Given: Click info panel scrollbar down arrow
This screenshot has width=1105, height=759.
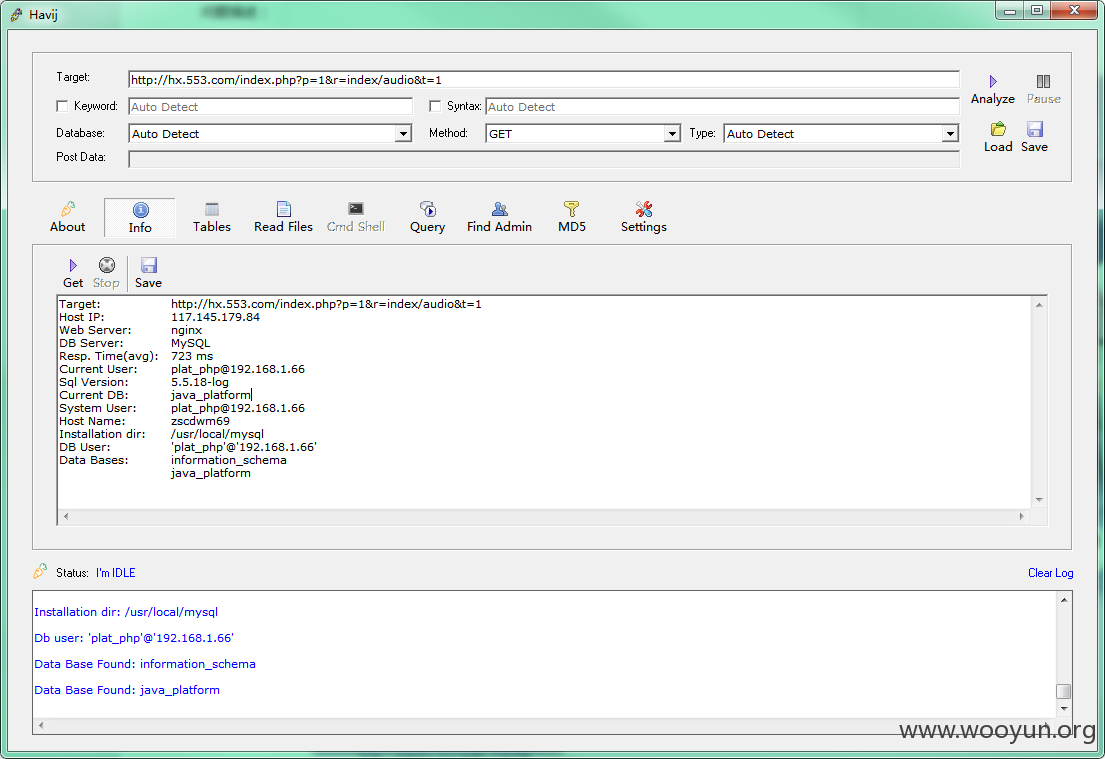Looking at the screenshot, I should [x=1039, y=500].
